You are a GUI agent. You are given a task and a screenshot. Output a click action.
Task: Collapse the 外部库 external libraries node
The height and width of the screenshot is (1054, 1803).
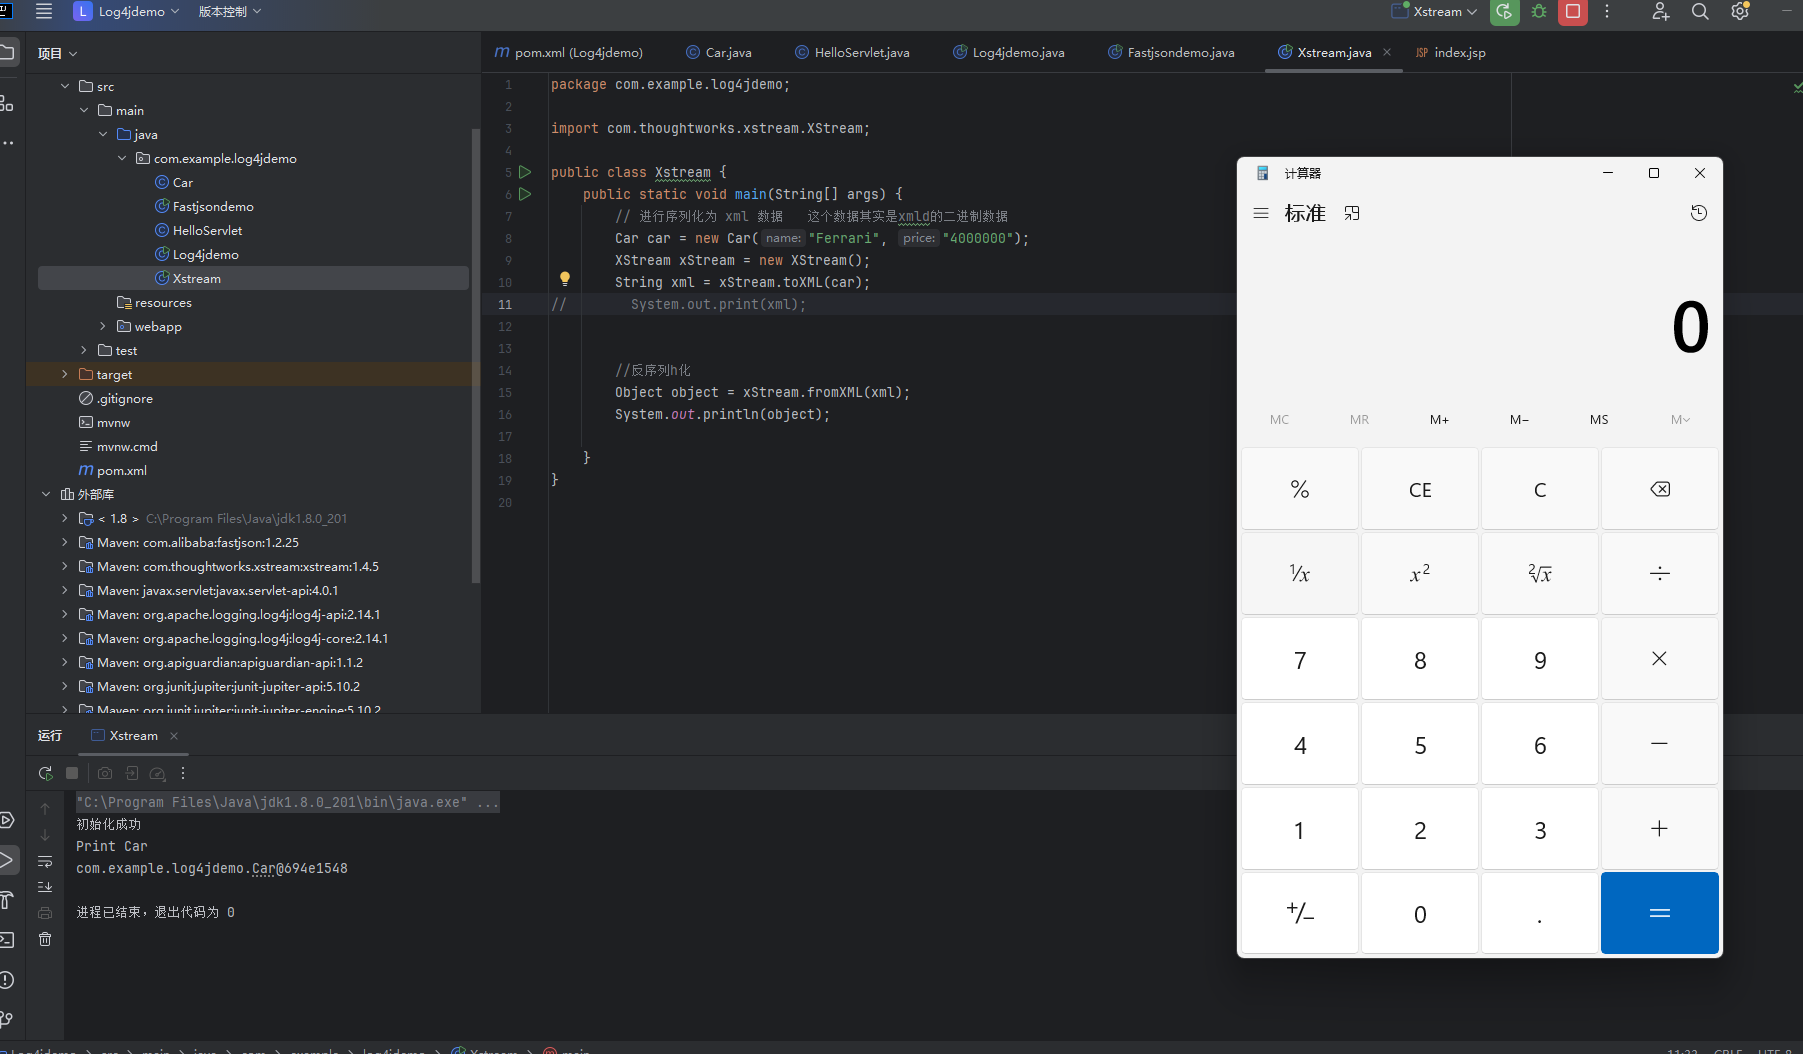coord(46,494)
